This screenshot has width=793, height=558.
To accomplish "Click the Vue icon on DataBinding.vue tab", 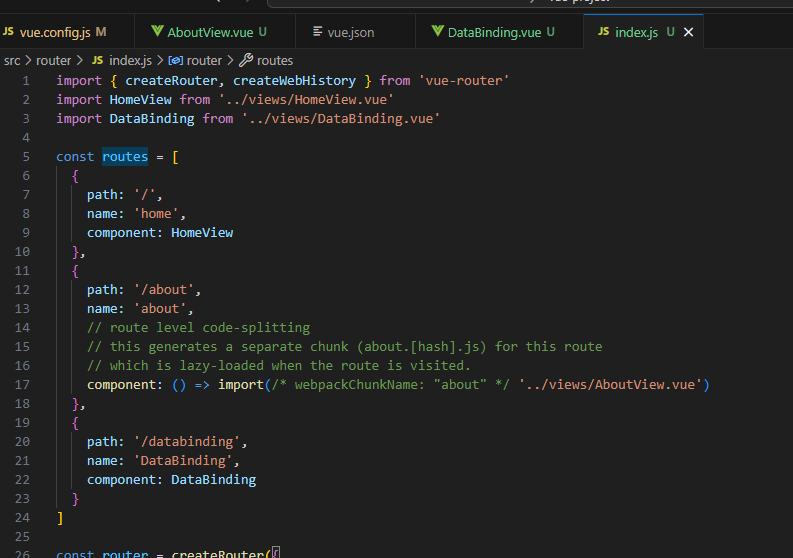I will (x=437, y=31).
